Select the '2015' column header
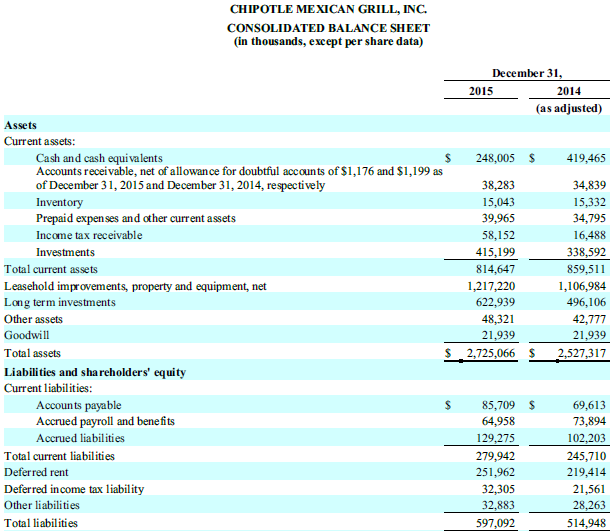 (481, 91)
